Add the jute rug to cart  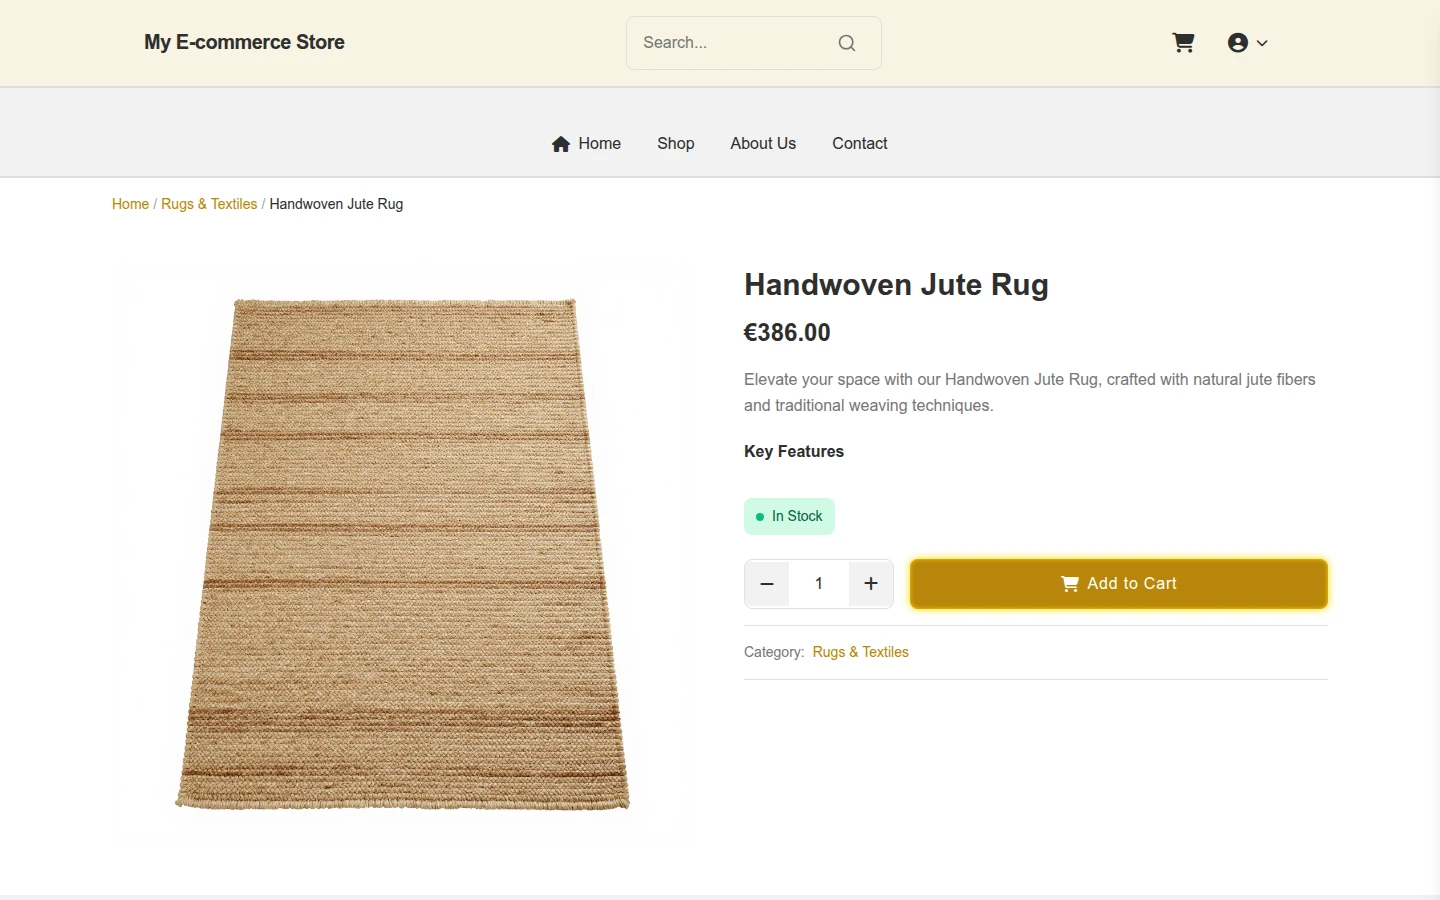tap(1119, 584)
